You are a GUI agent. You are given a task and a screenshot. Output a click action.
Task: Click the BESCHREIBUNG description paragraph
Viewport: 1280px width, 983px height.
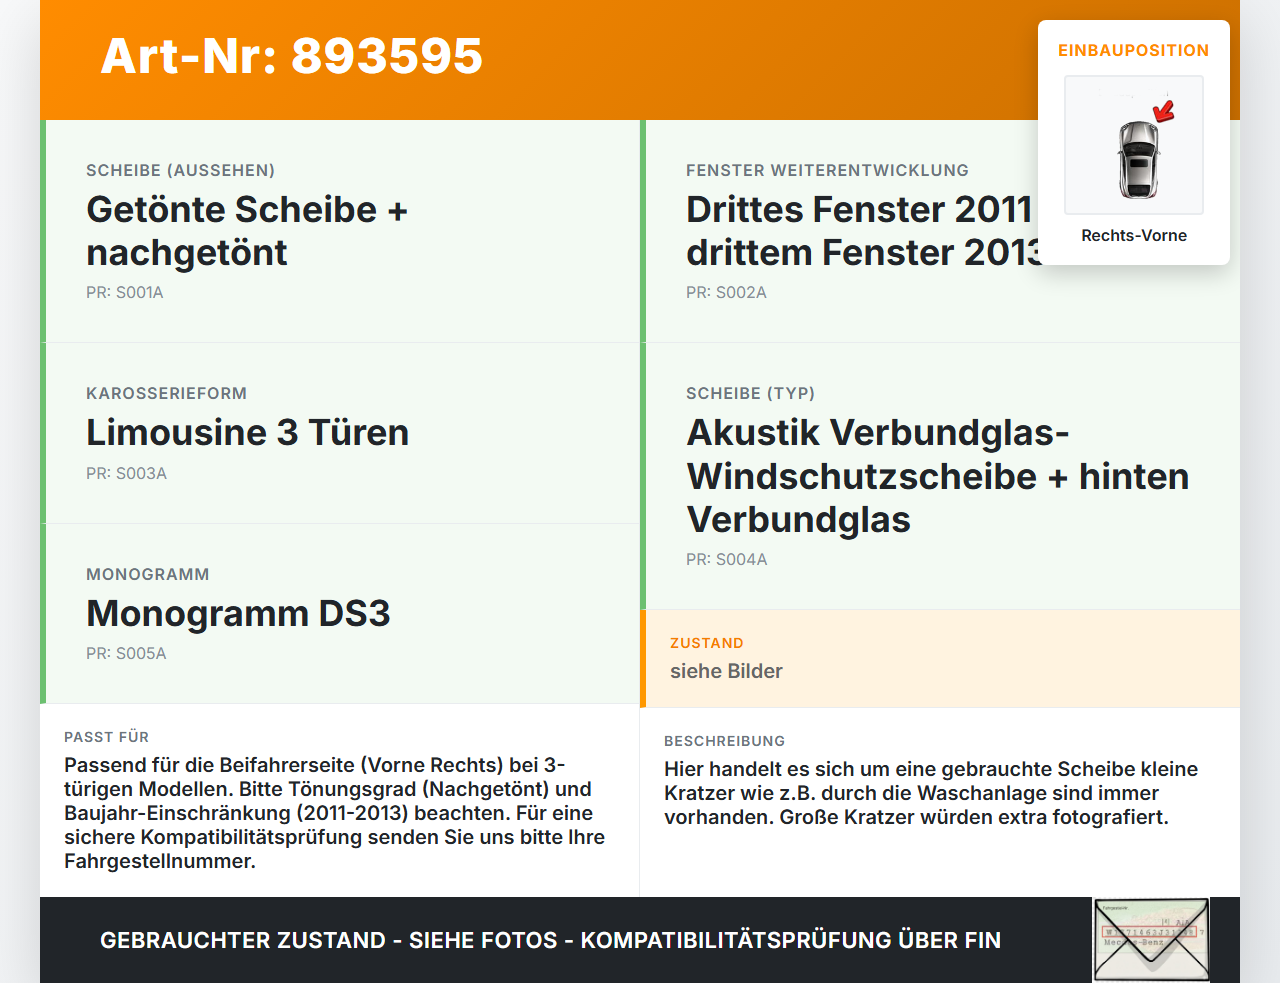pos(931,793)
